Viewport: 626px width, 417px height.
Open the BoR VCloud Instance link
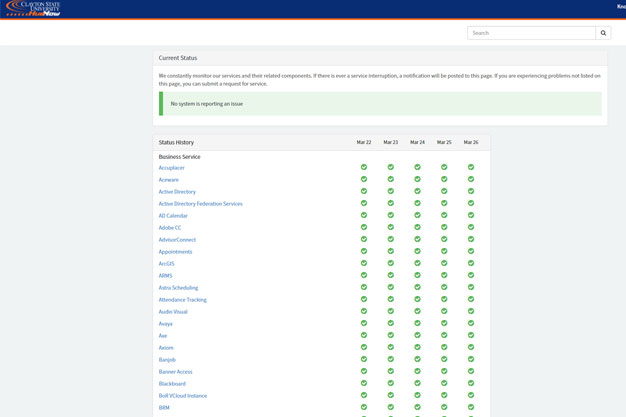click(x=183, y=395)
